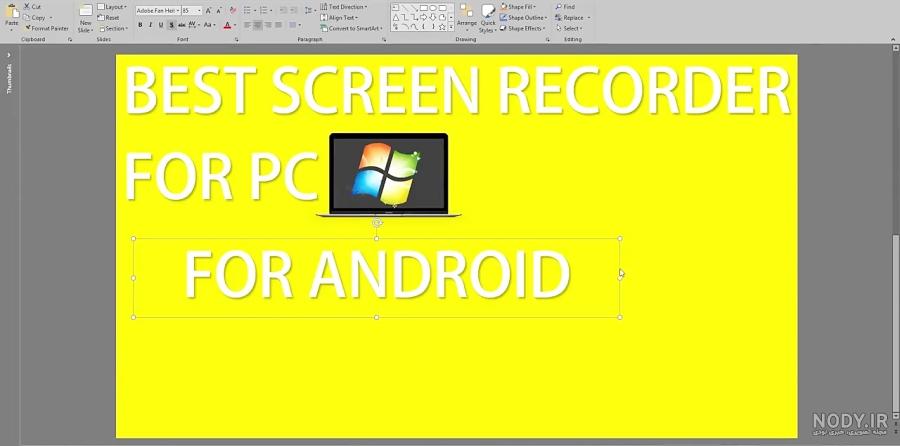Toggle bold formatting
The image size is (900, 446).
(140, 25)
